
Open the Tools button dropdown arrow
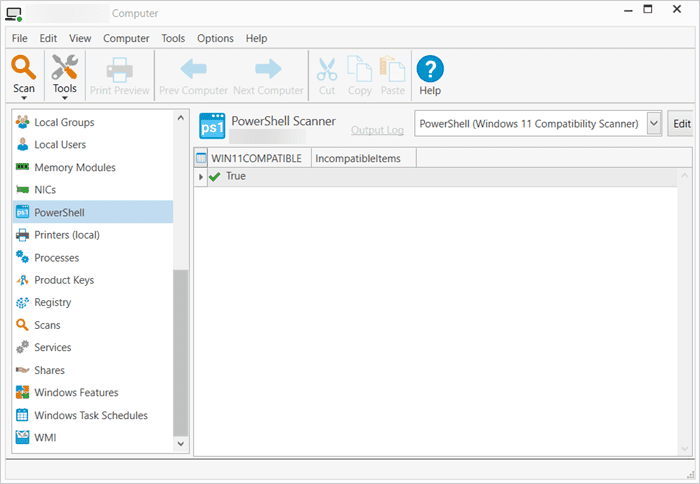[x=64, y=98]
